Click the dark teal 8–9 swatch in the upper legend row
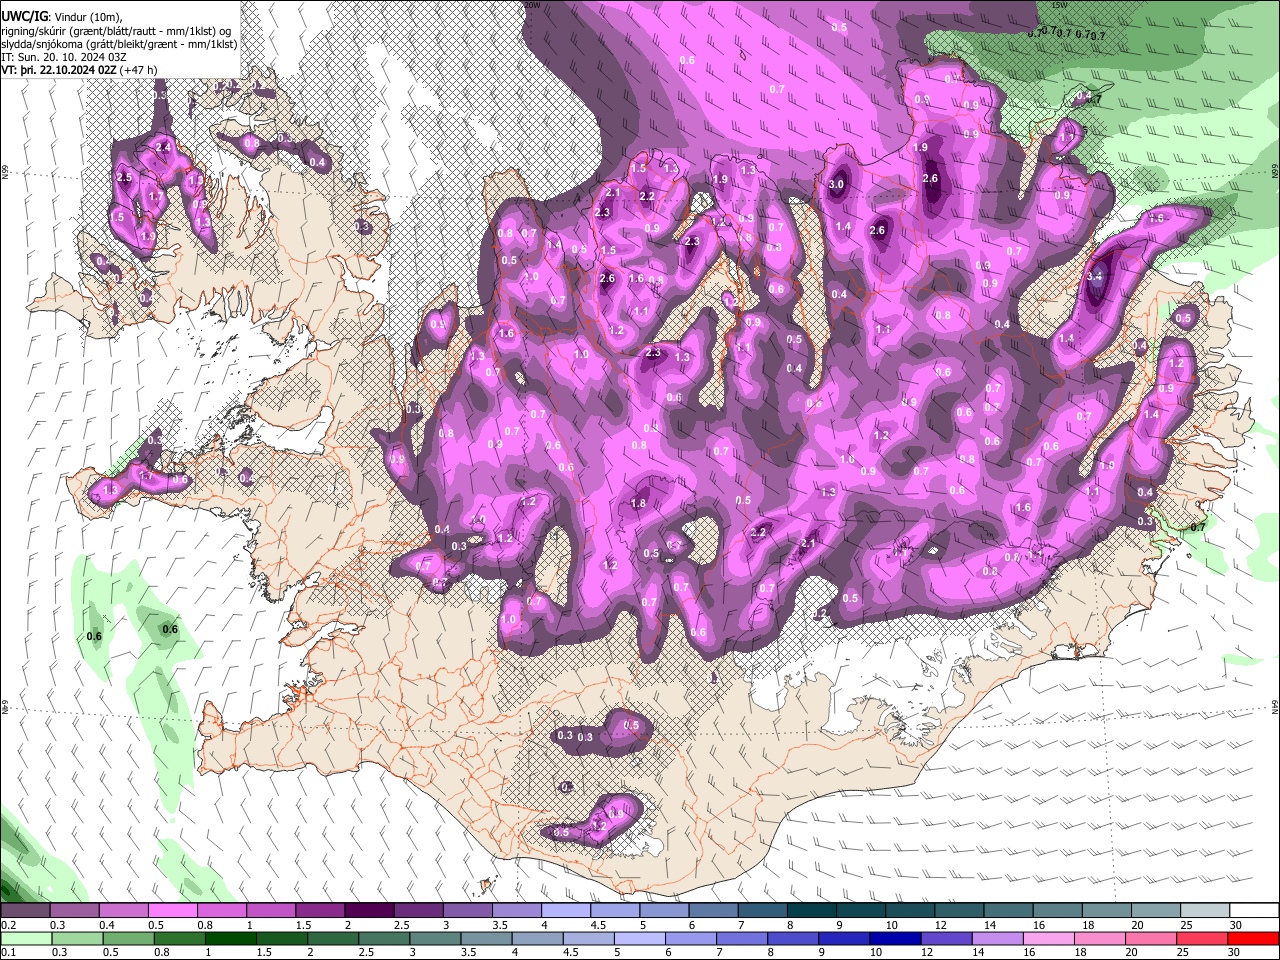Image resolution: width=1280 pixels, height=960 pixels. click(x=812, y=911)
